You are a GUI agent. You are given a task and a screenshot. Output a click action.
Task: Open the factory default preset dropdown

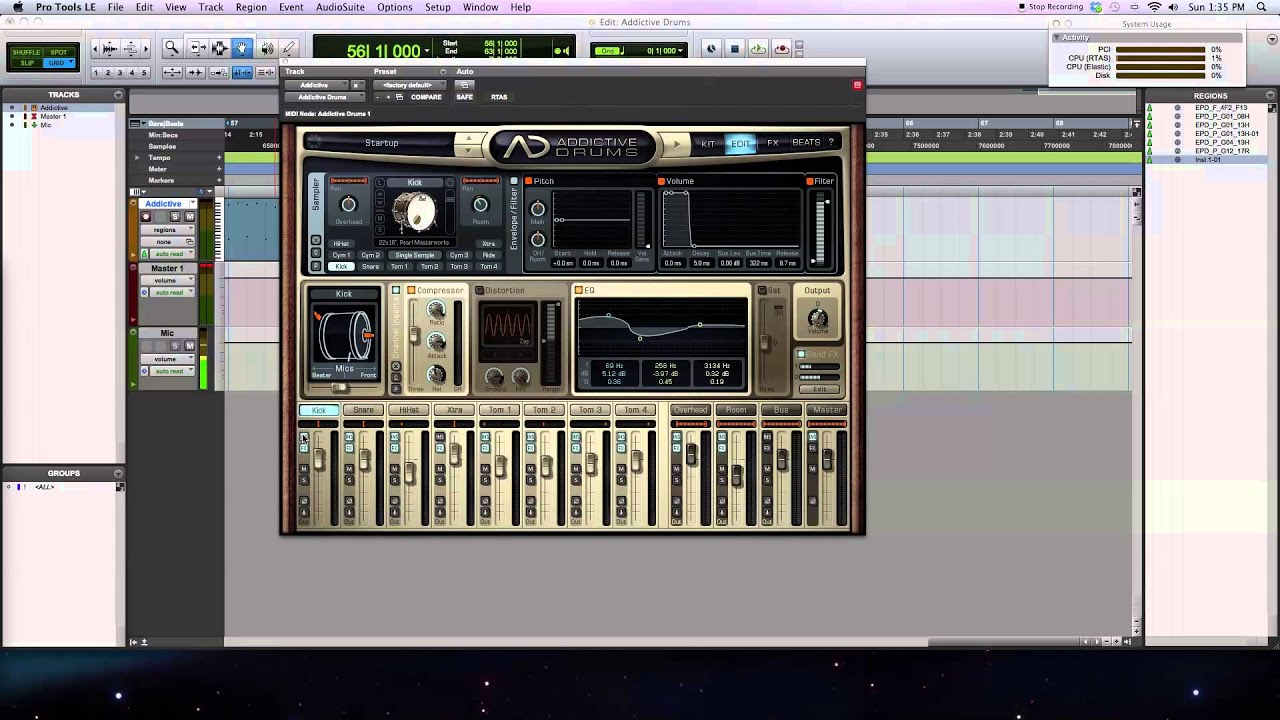(409, 85)
